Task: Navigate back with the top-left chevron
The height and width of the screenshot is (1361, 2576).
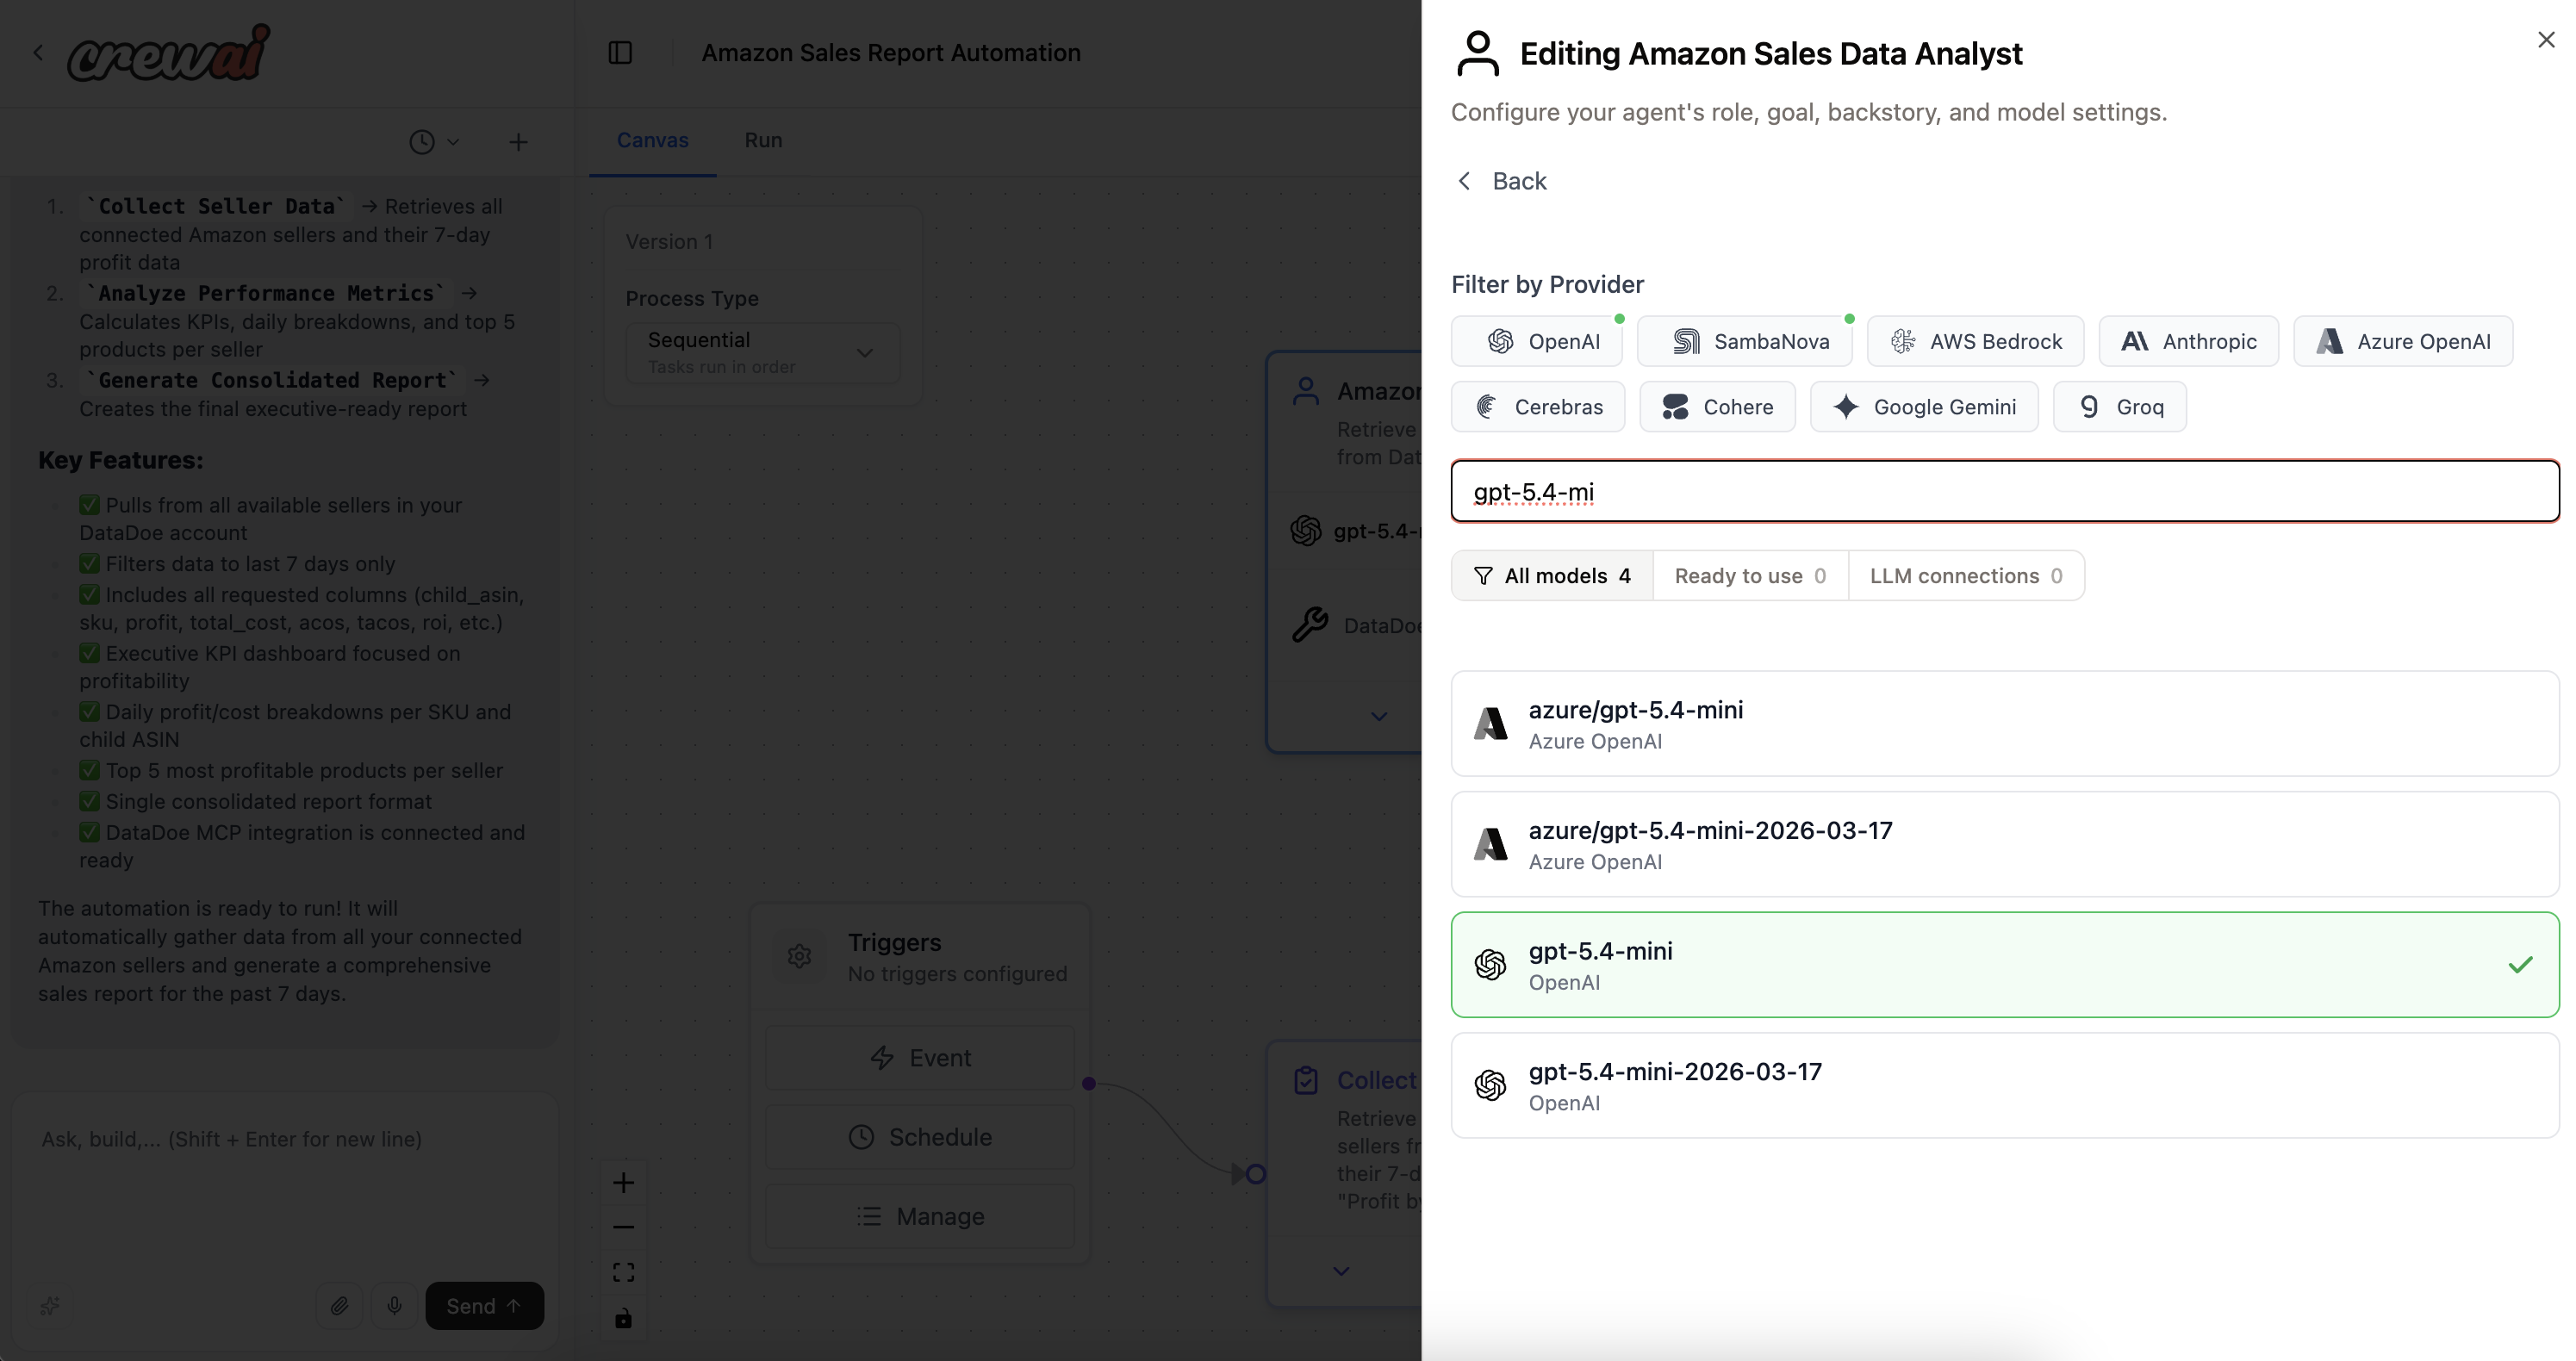Action: pos(38,53)
